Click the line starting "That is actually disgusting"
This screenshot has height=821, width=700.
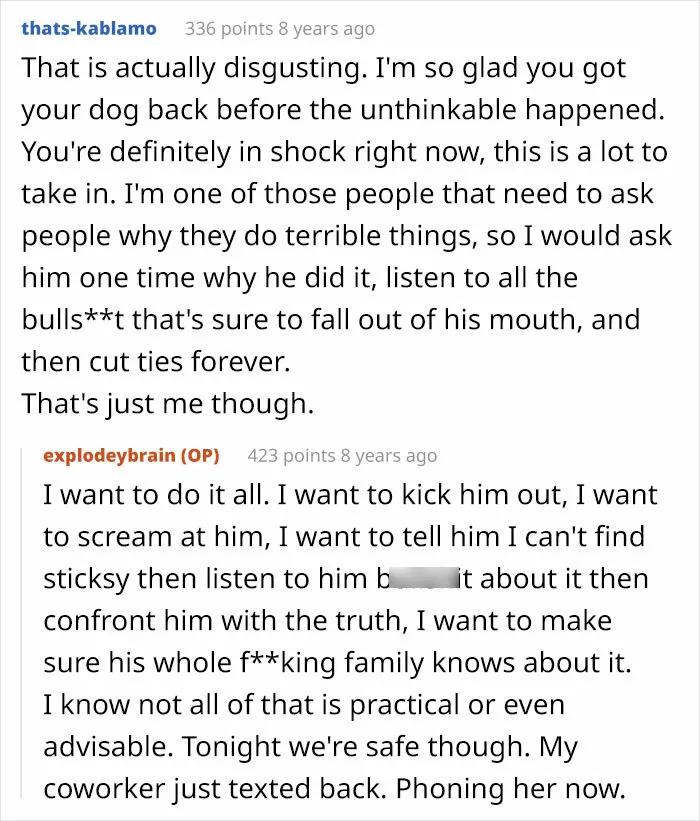[x=324, y=69]
